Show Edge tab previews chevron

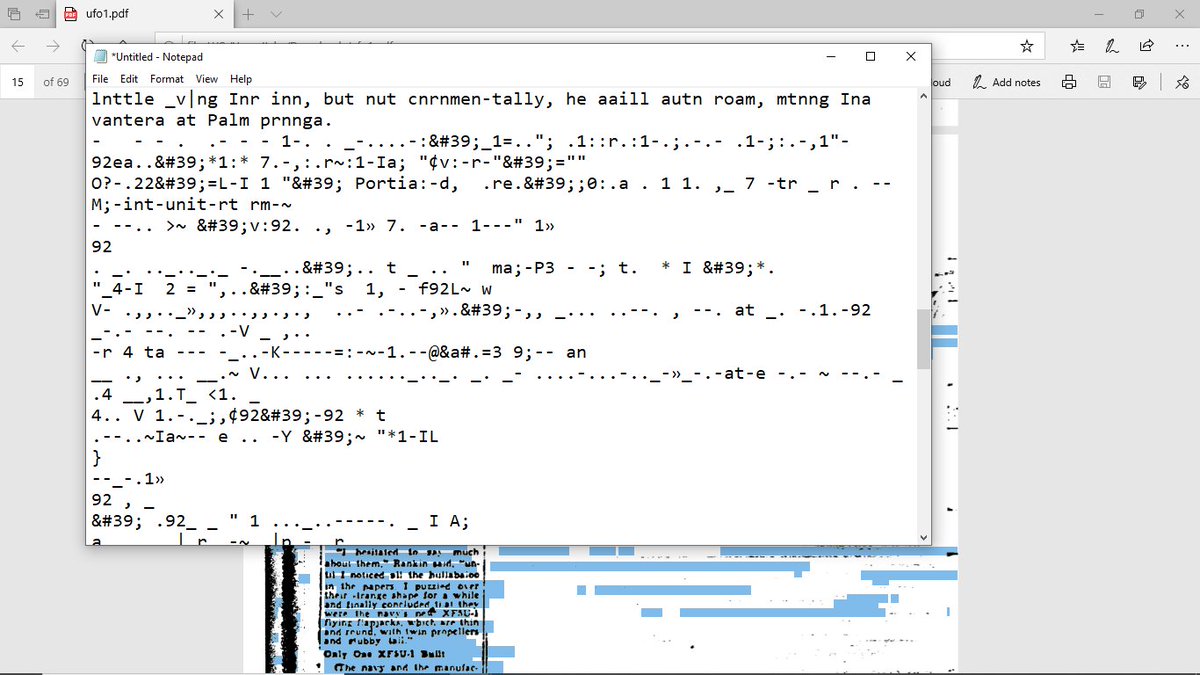pos(278,15)
